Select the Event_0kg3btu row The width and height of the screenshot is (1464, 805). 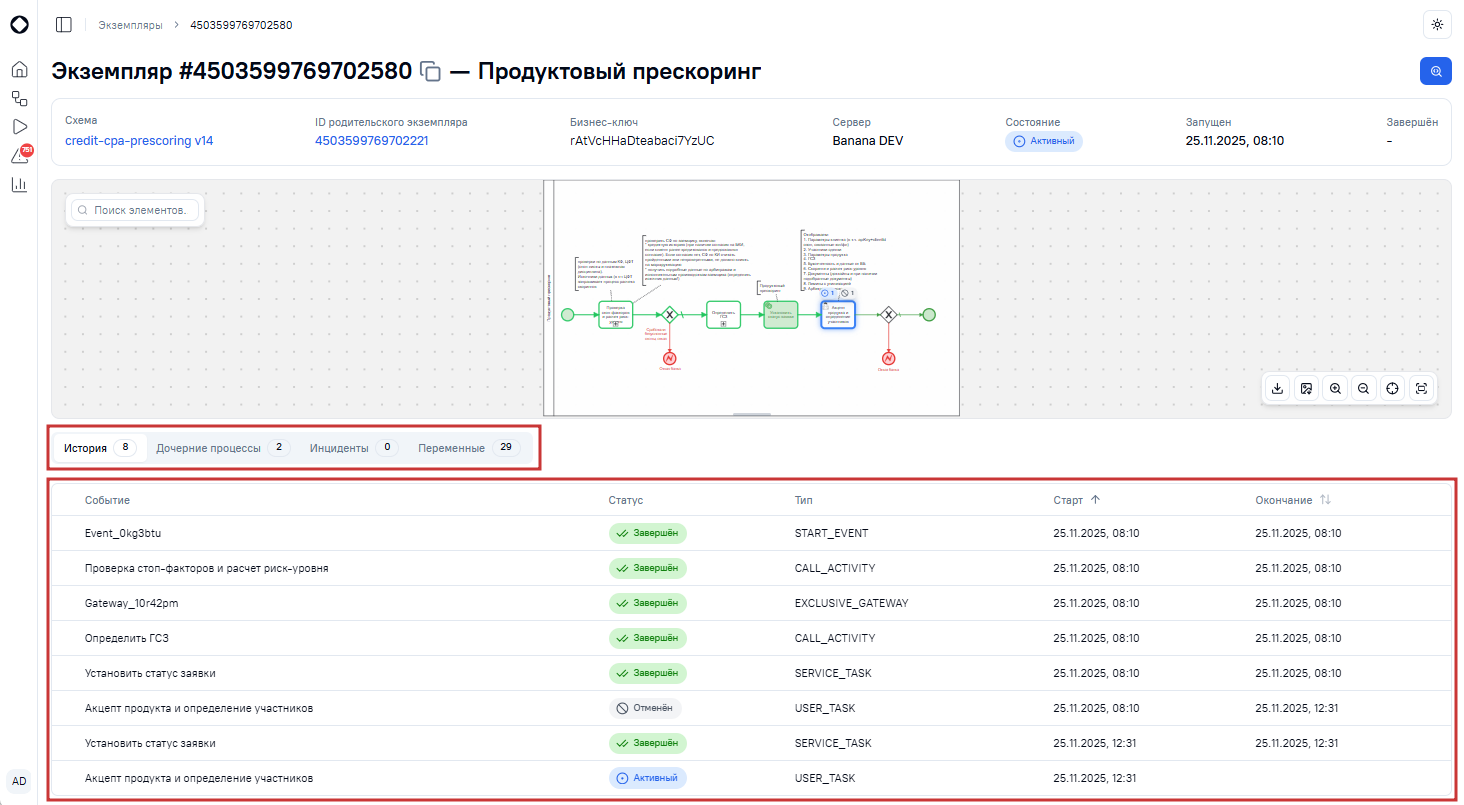(751, 533)
